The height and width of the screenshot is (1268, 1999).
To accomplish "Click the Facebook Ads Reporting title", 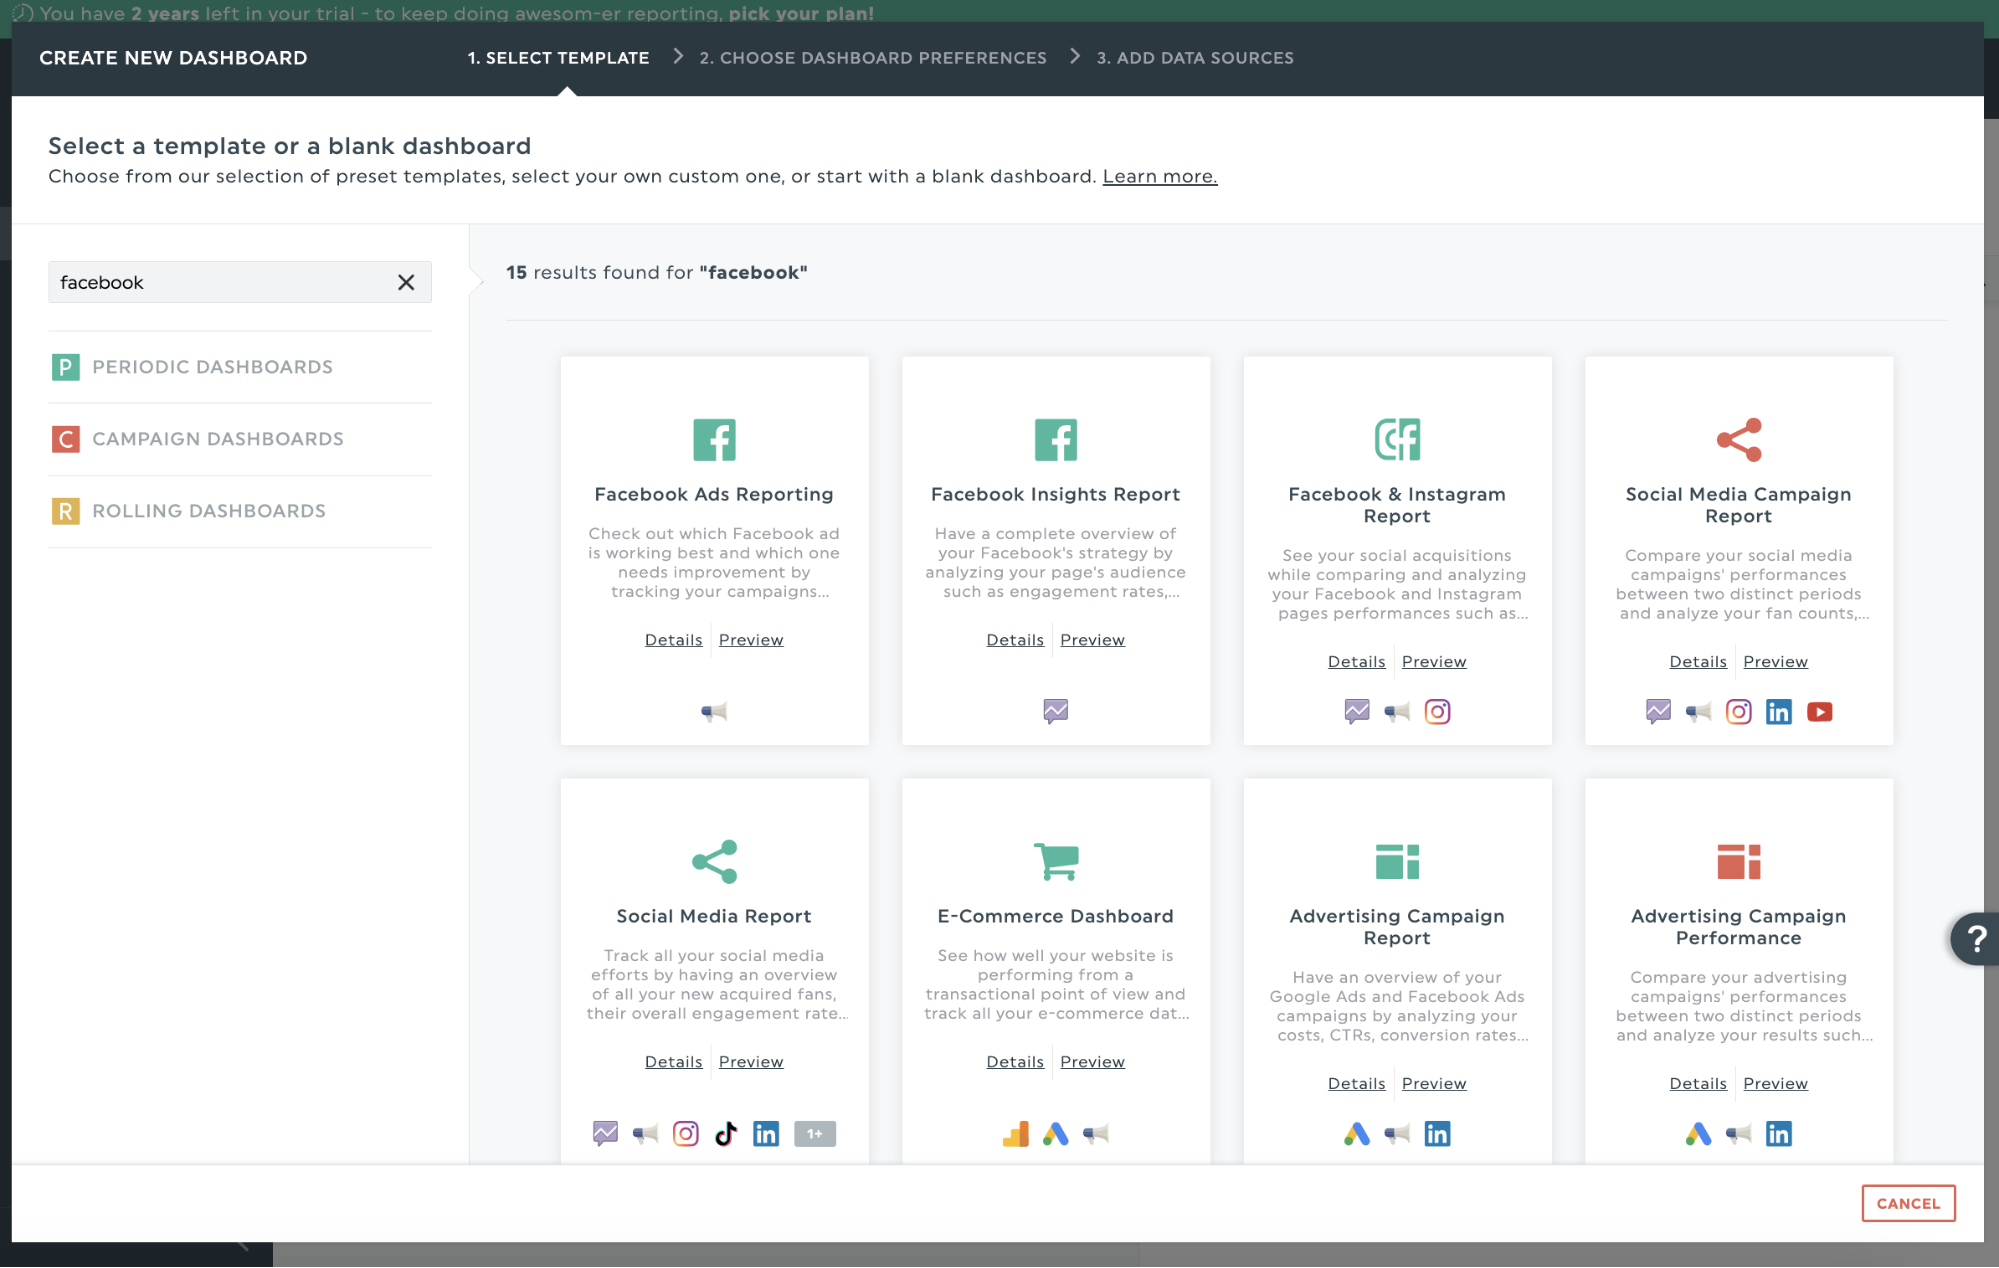I will pos(714,495).
